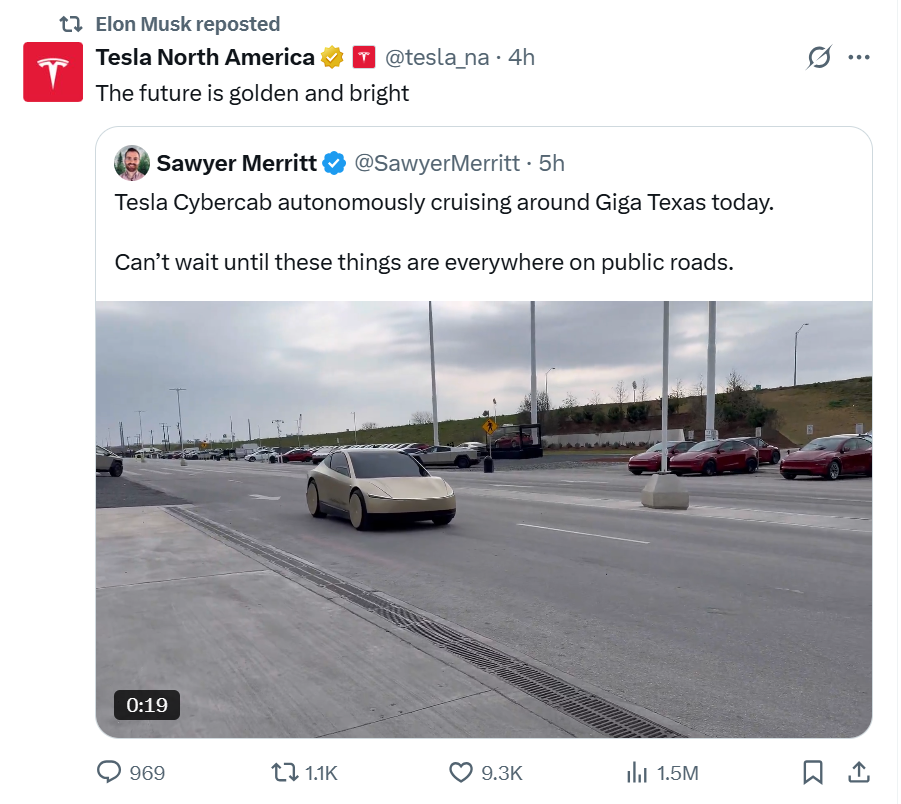Image resolution: width=901 pixels, height=804 pixels.
Task: Open the three-dot more options menu
Action: pos(858,58)
